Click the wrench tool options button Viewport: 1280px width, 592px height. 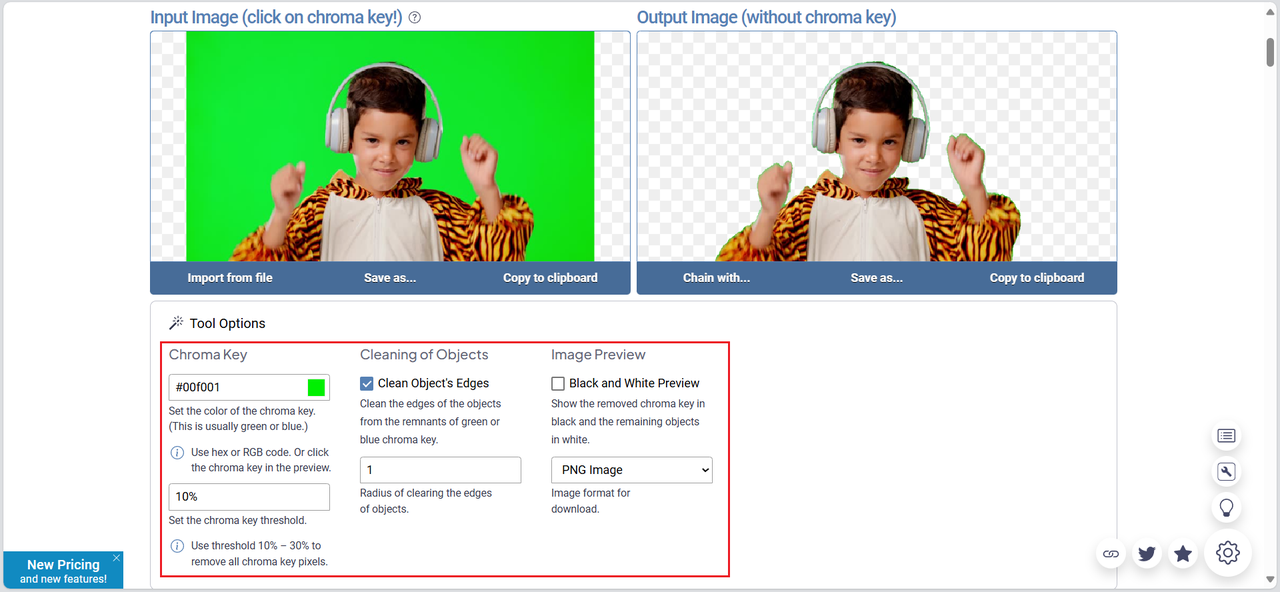[x=1227, y=472]
